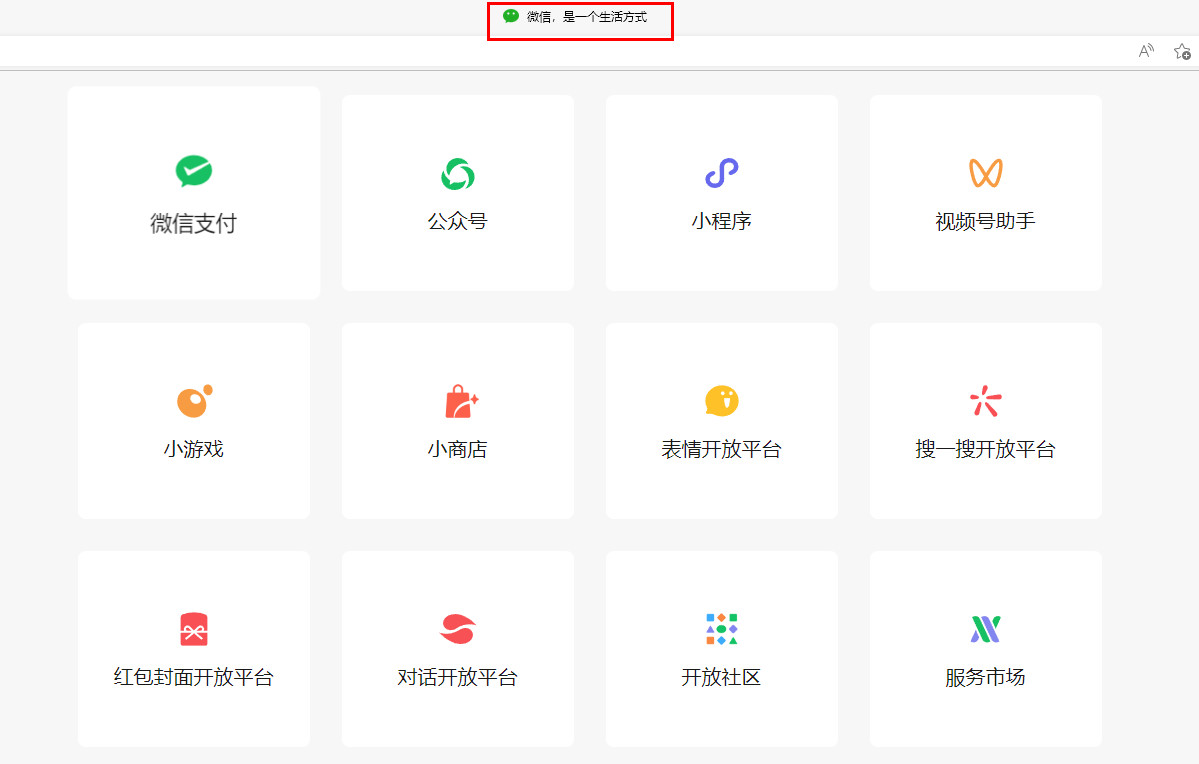The image size is (1199, 764).
Task: Click the green-purple 服务市场 icon
Action: 986,629
